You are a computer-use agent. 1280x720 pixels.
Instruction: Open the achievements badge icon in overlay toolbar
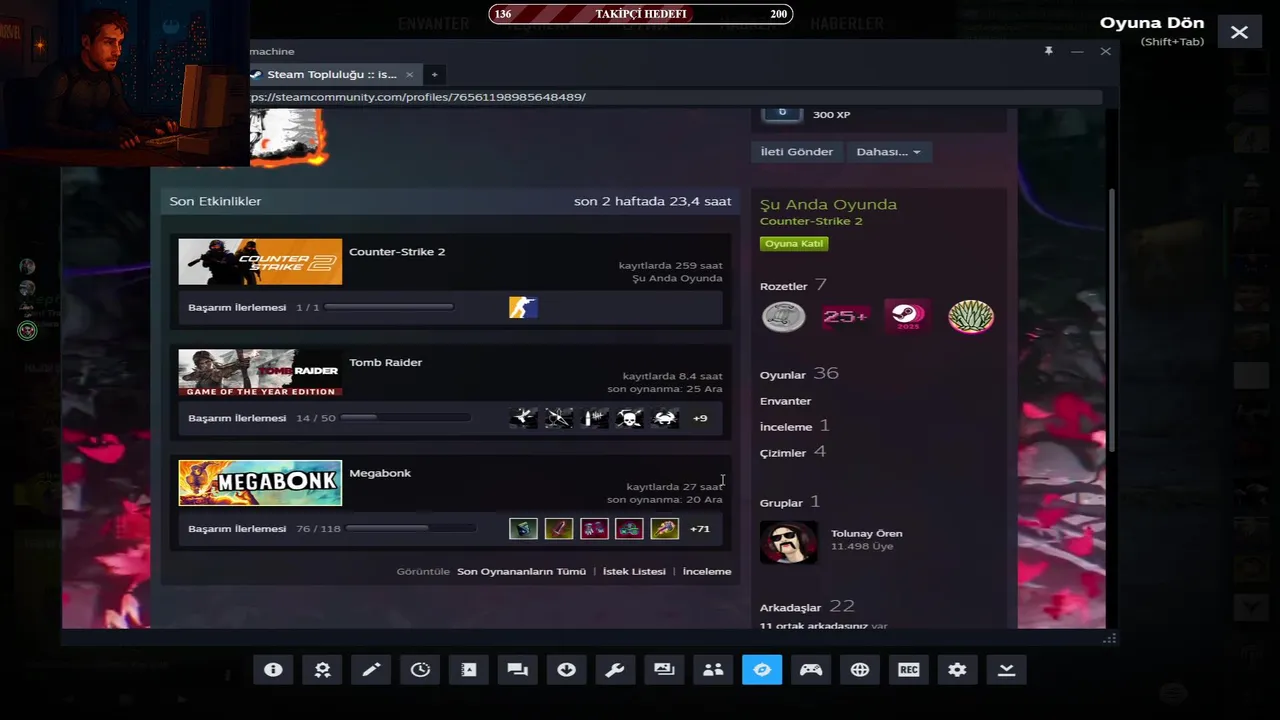(322, 670)
